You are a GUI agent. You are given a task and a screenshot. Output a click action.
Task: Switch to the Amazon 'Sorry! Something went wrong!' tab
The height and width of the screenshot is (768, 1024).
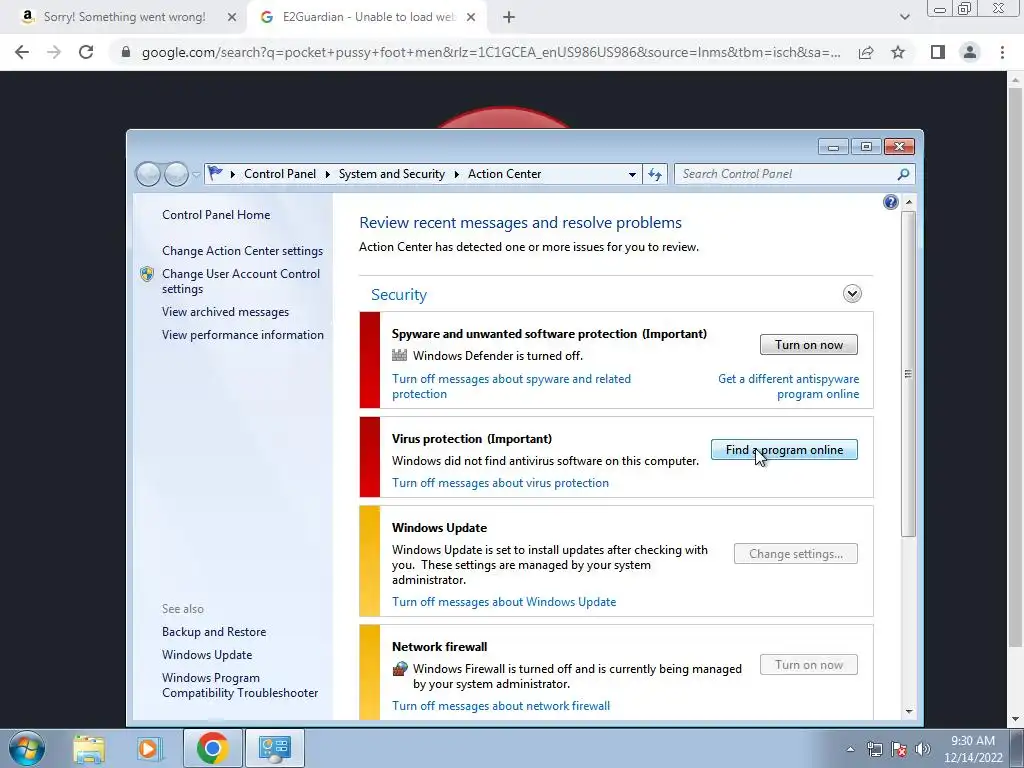[x=124, y=18]
